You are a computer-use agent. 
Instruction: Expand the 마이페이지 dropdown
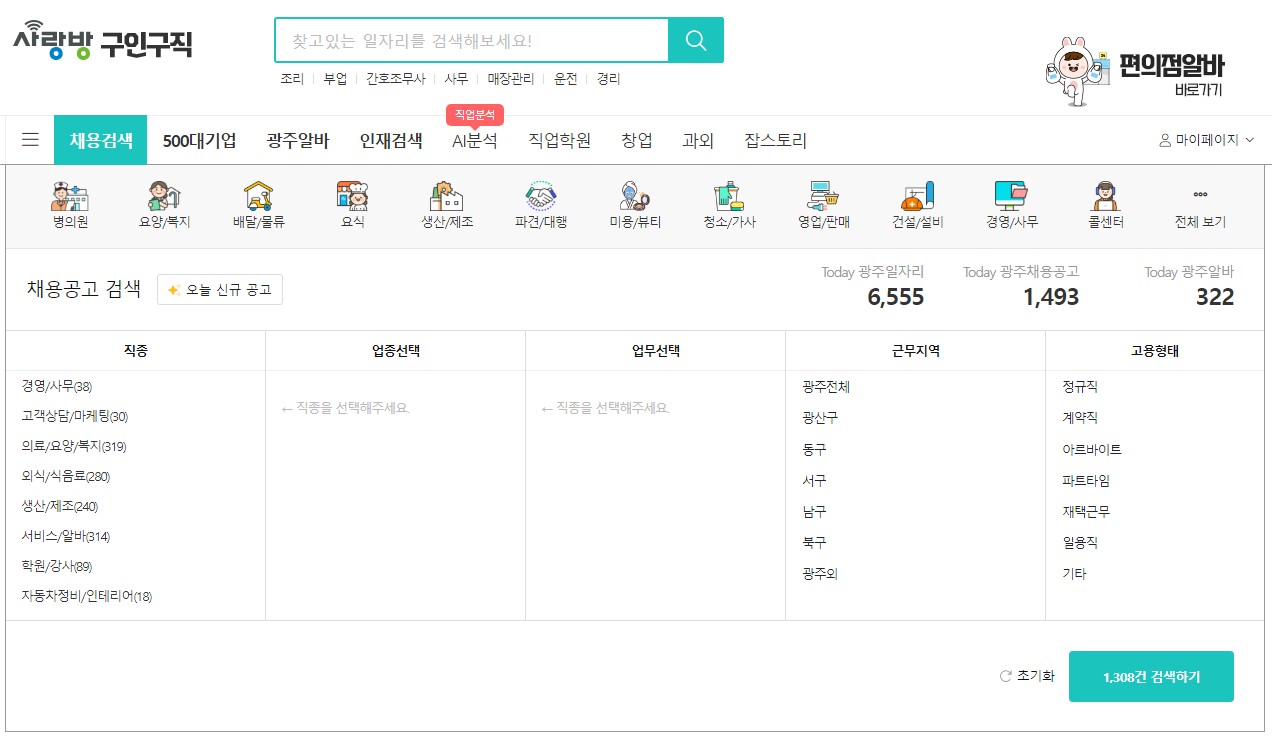click(1206, 140)
